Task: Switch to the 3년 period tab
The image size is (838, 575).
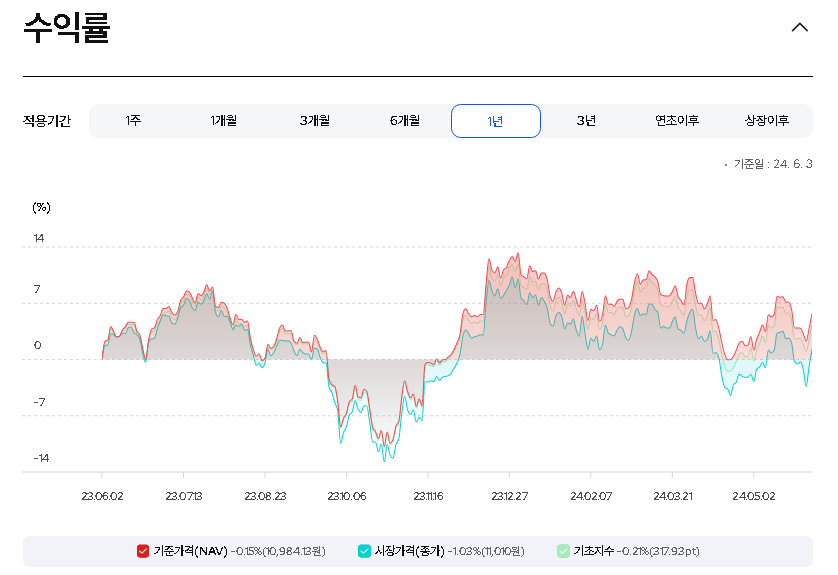Action: (586, 121)
